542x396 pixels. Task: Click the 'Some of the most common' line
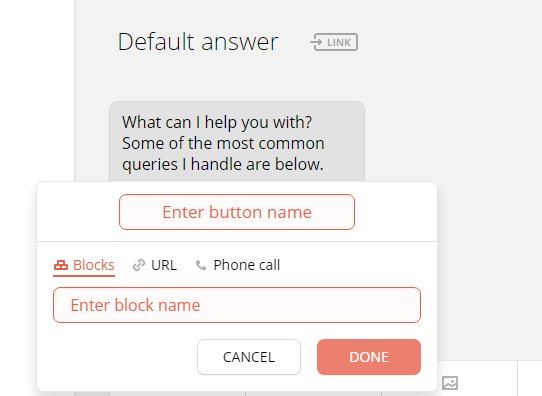click(x=223, y=143)
